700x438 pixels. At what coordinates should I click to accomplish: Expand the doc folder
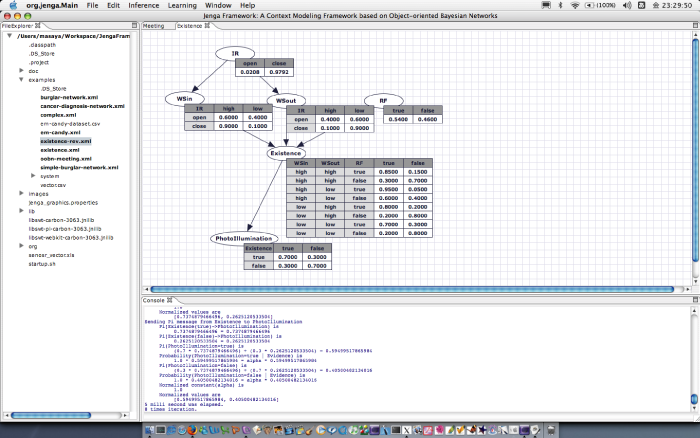(x=22, y=71)
